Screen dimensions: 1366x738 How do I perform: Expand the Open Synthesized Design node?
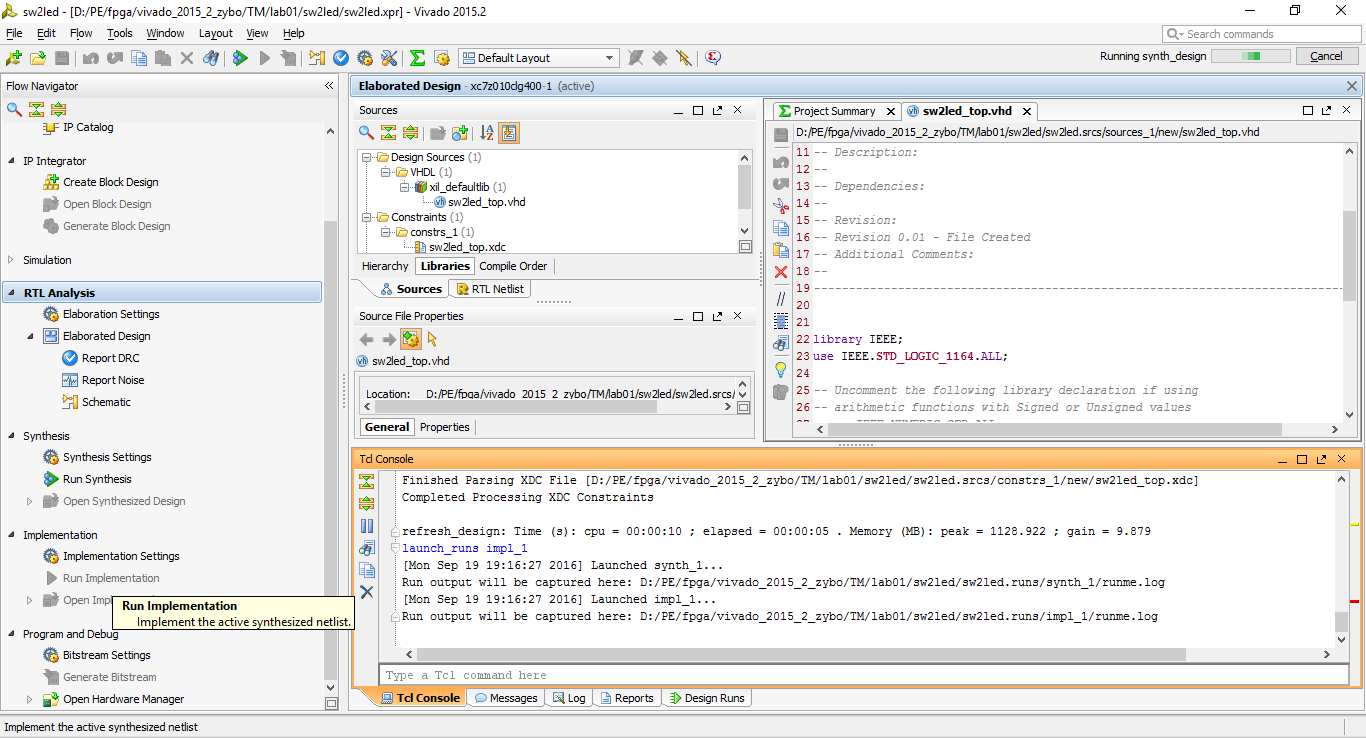point(30,501)
